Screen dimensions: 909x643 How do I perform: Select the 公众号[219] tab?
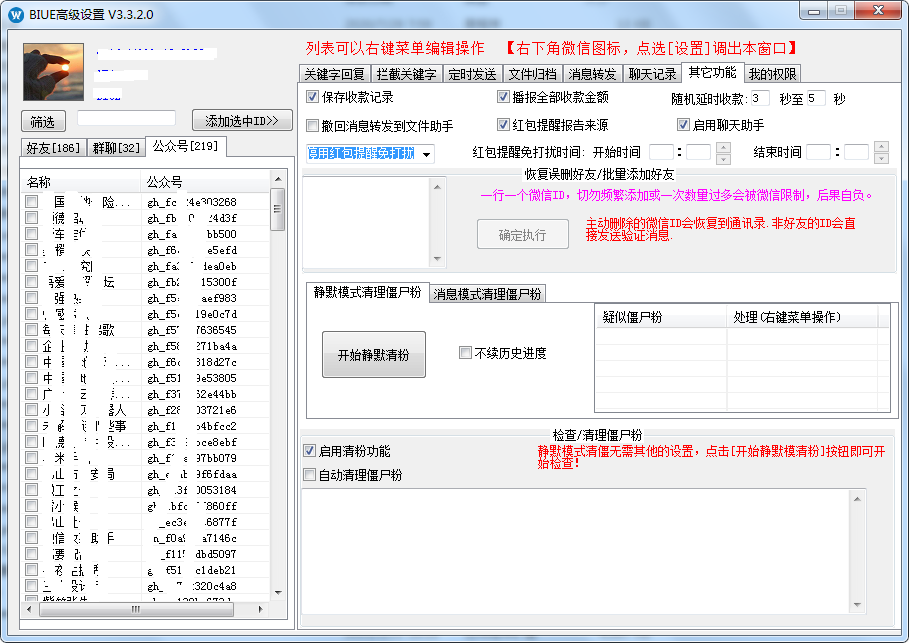point(186,146)
